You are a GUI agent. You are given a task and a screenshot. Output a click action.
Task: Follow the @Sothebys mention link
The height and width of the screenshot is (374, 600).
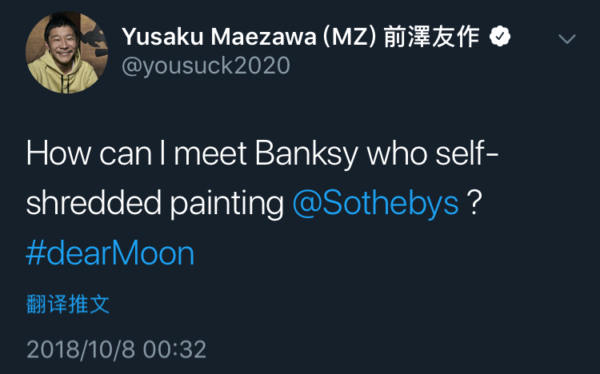(x=375, y=203)
